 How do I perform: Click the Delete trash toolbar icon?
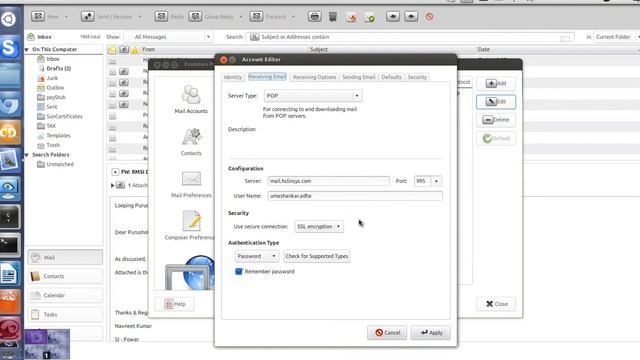[333, 16]
